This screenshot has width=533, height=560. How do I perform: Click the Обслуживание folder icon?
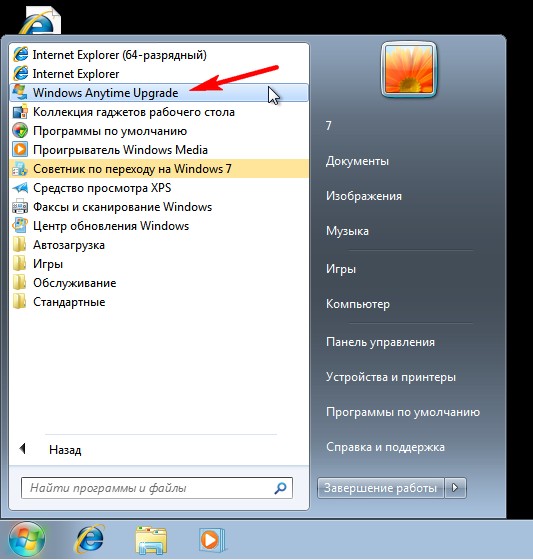coord(20,283)
